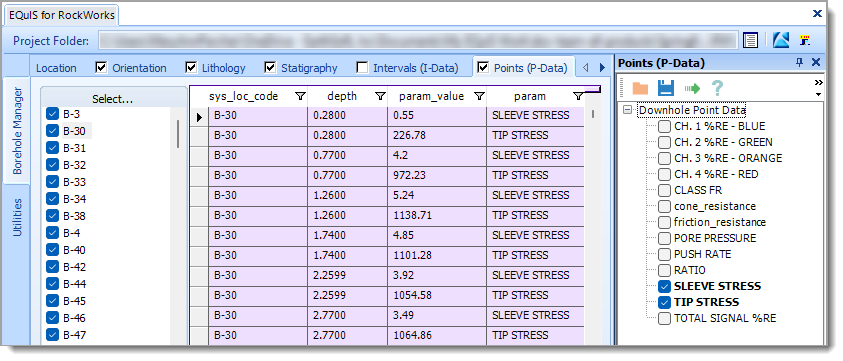The image size is (843, 361).
Task: Click the cell with value 972.23
Action: [x=437, y=175]
